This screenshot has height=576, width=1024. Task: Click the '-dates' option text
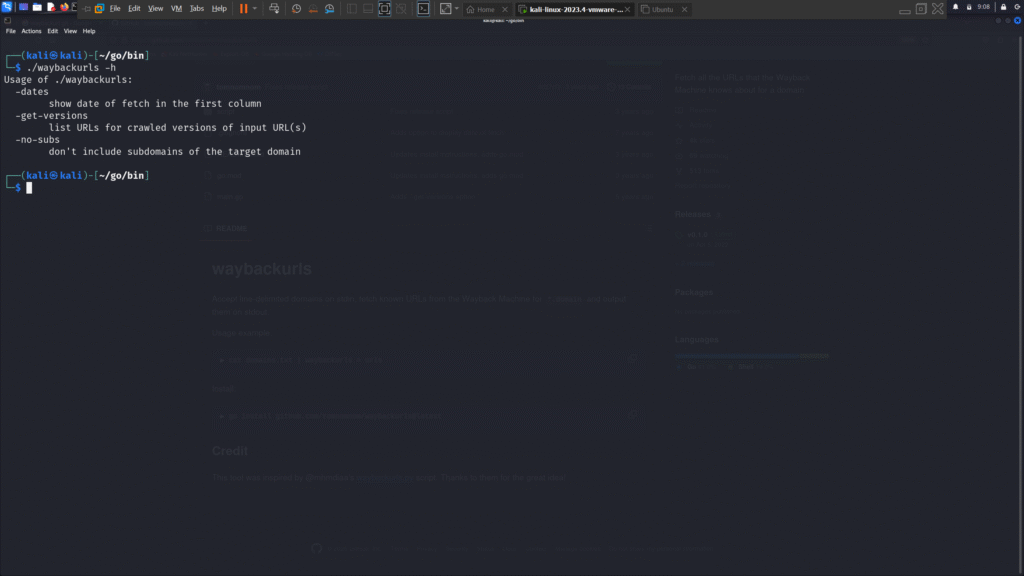[32, 91]
